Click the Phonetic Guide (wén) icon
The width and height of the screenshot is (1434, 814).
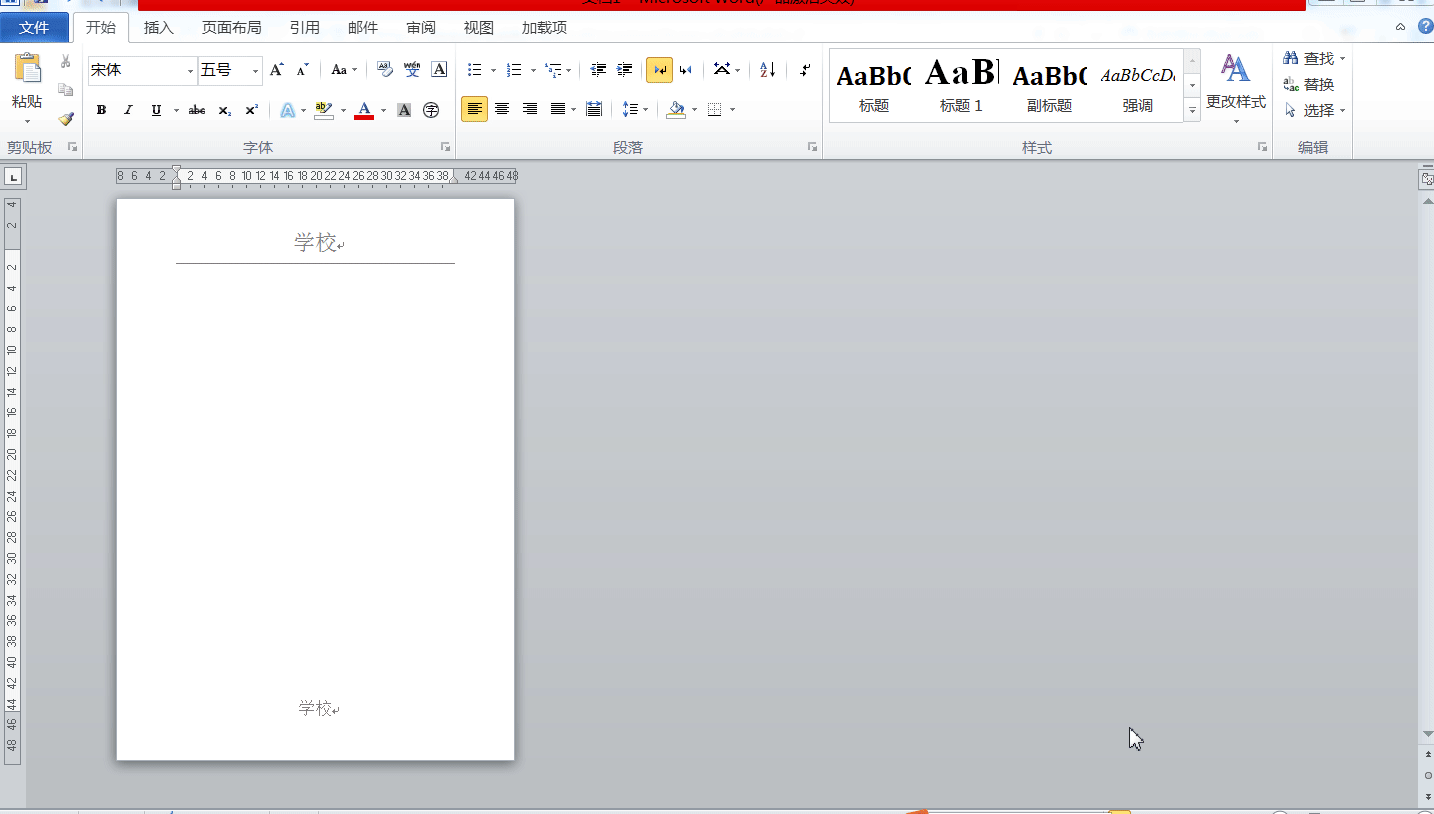pyautogui.click(x=412, y=70)
